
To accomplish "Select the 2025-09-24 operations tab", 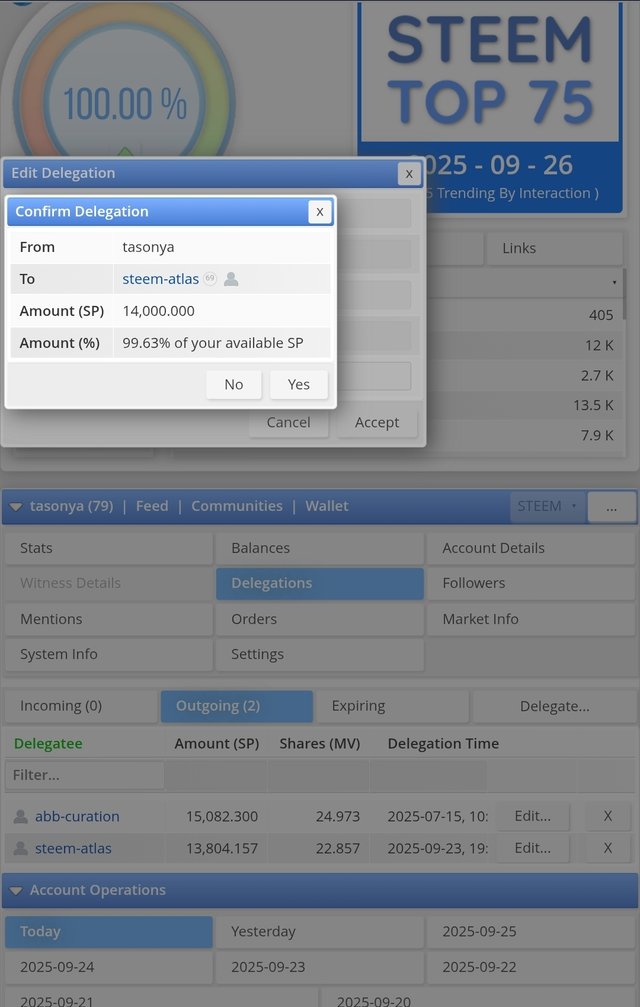I will (108, 967).
